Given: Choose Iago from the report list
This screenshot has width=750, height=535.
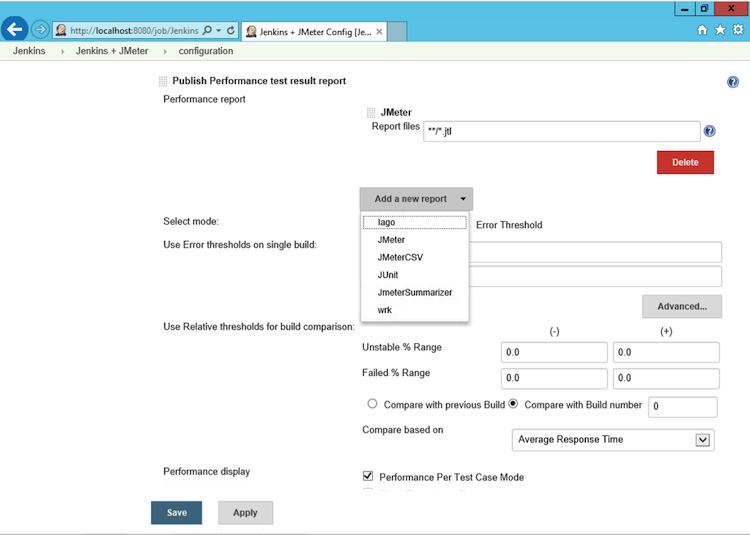Looking at the screenshot, I should tap(414, 222).
